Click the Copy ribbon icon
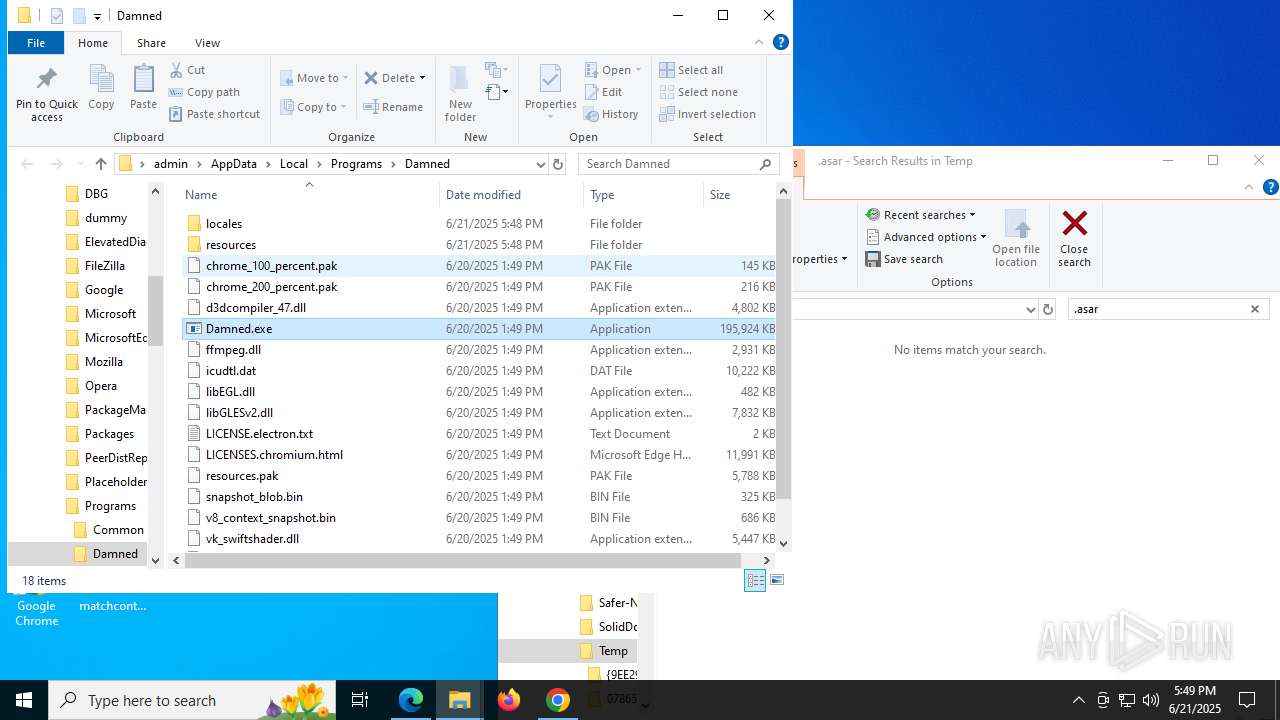1280x720 pixels. point(101,87)
